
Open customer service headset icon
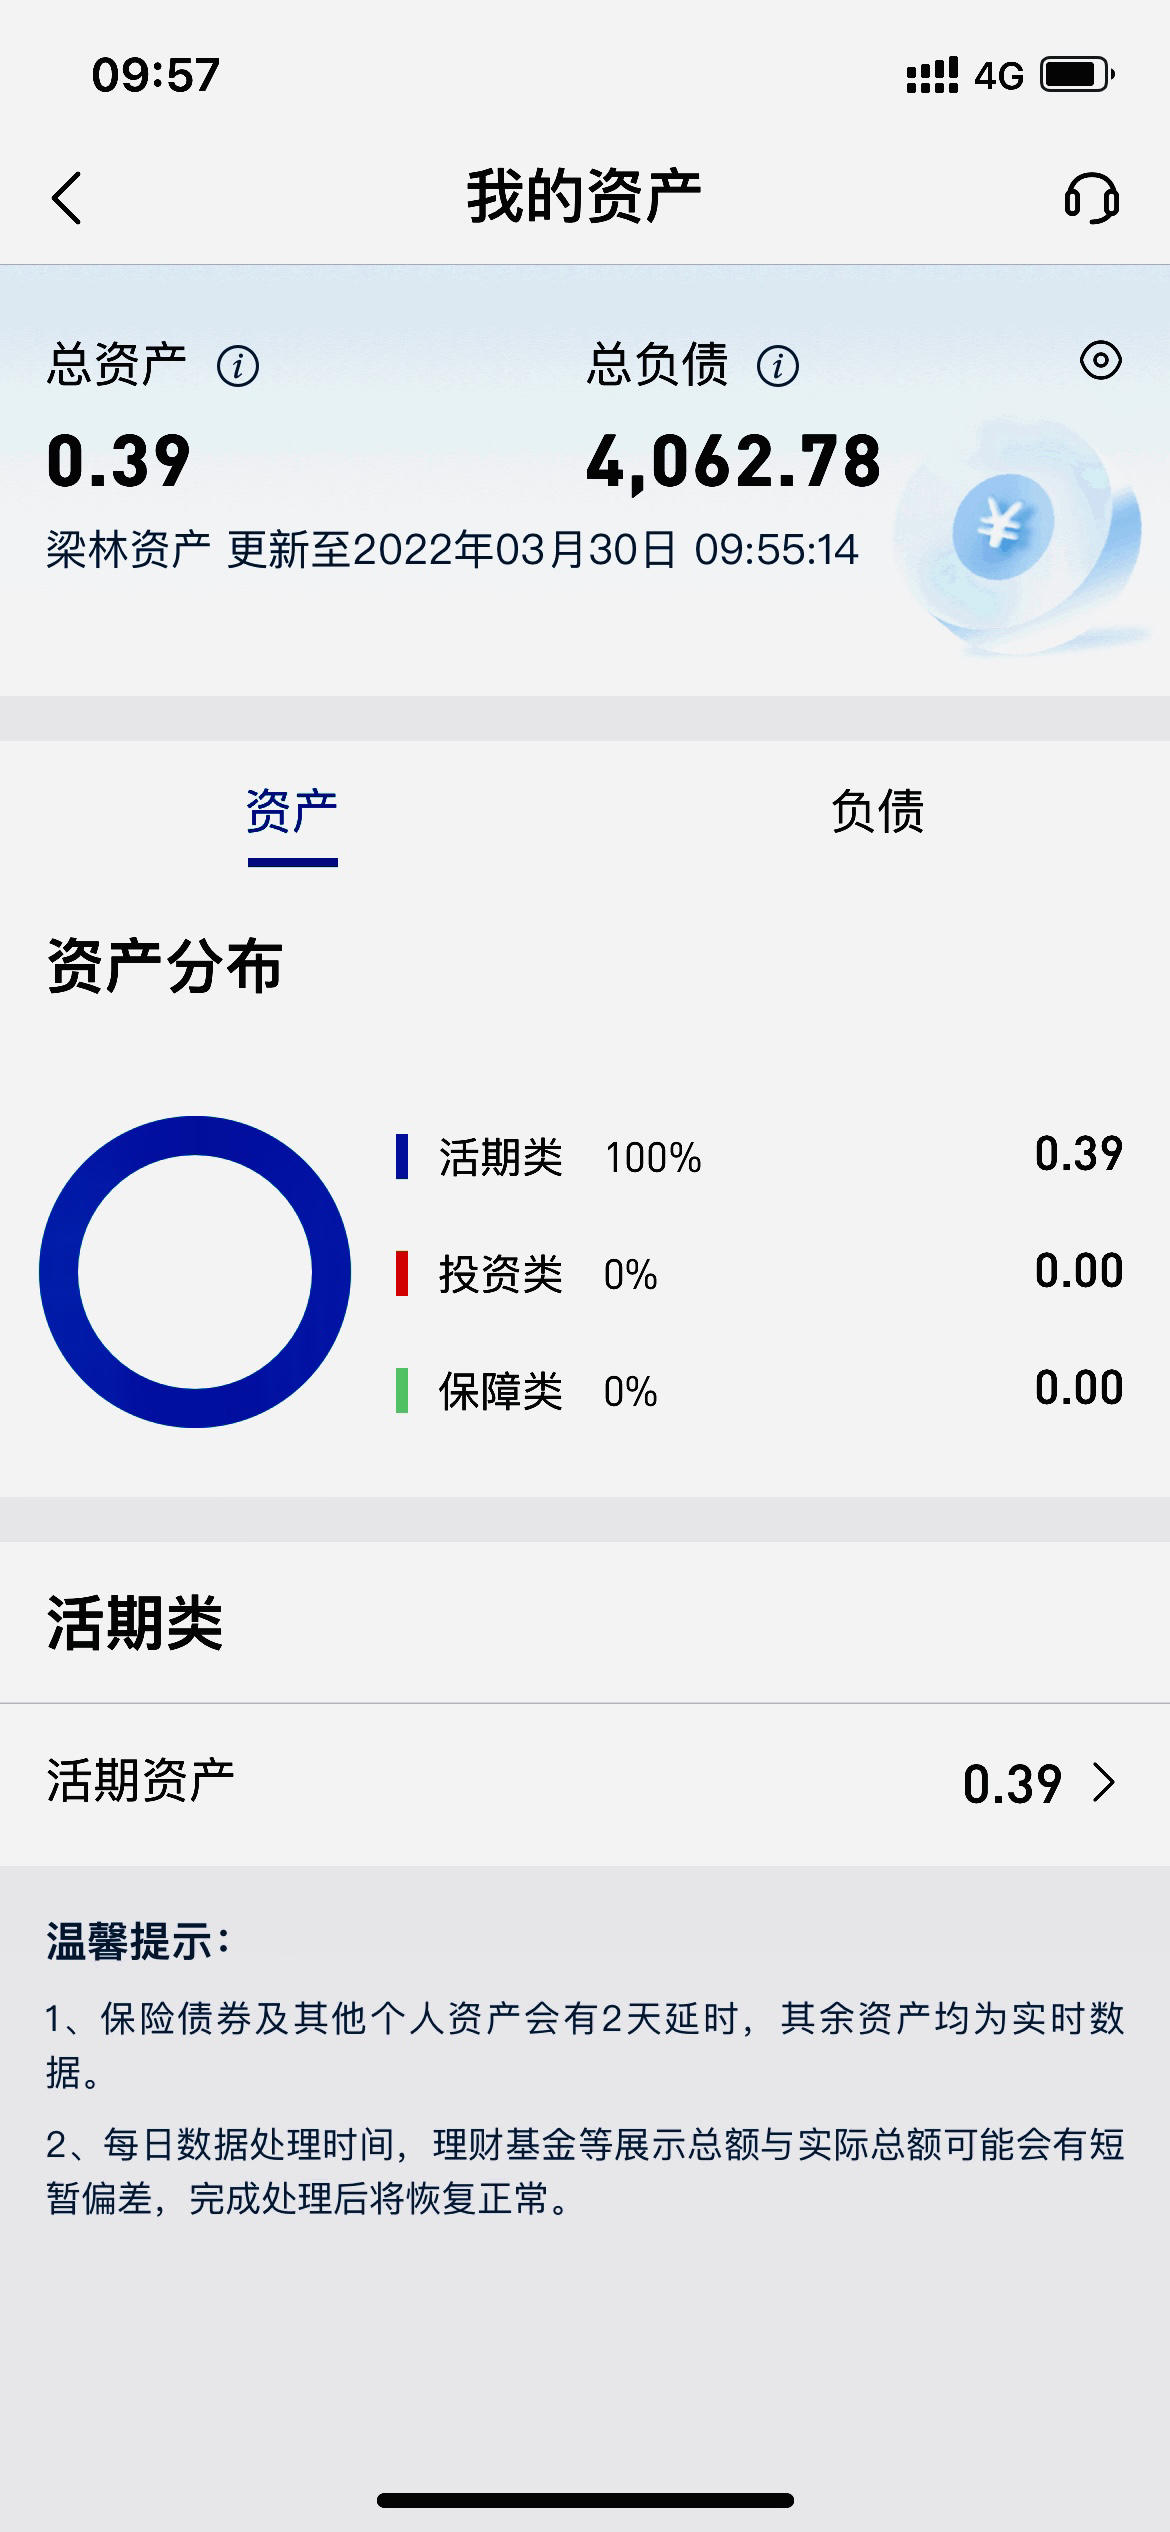pyautogui.click(x=1091, y=198)
